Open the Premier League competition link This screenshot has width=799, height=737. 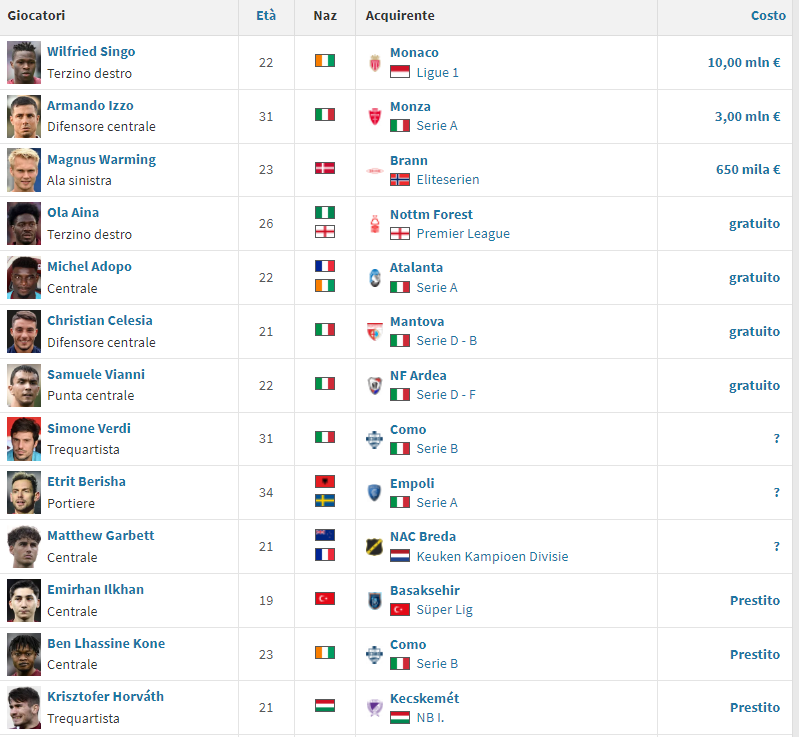point(463,234)
